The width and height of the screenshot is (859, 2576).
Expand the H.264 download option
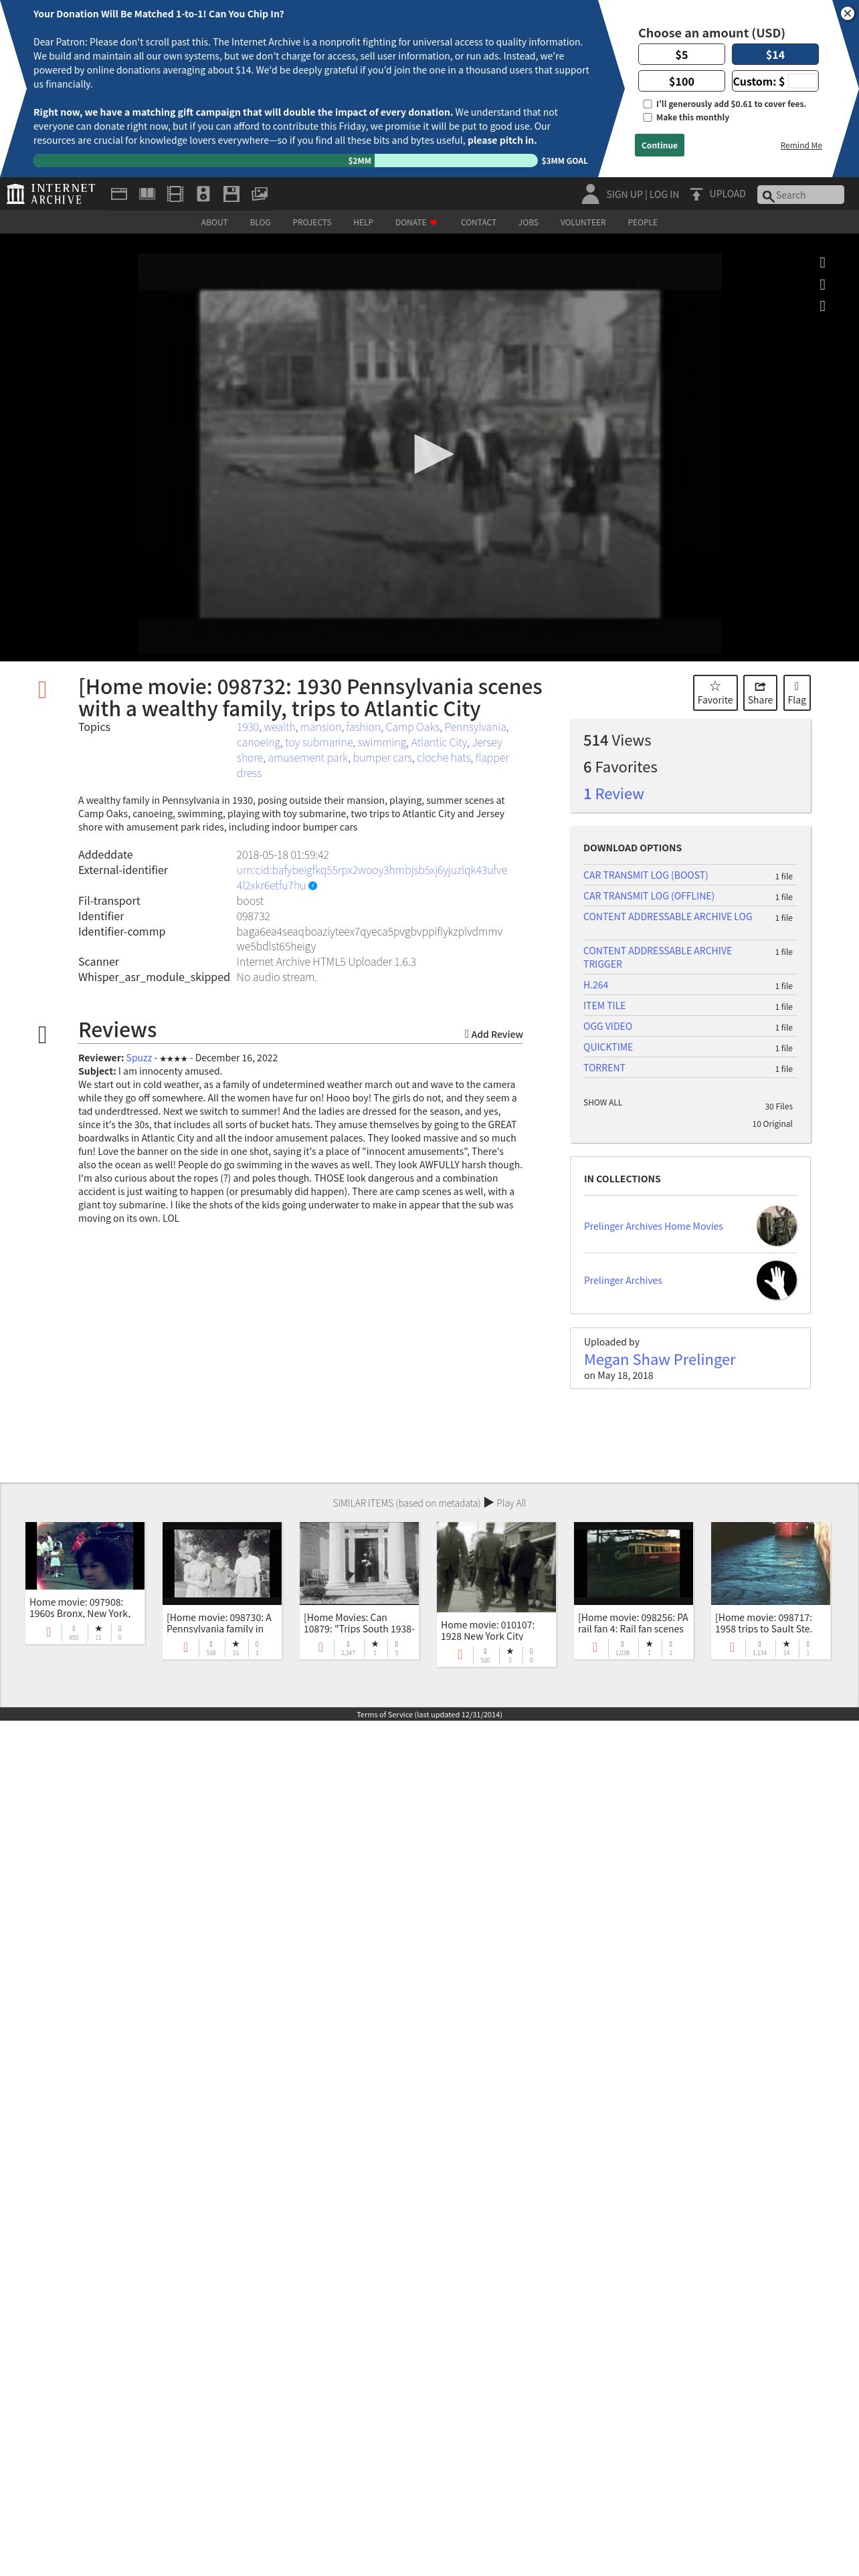point(595,985)
